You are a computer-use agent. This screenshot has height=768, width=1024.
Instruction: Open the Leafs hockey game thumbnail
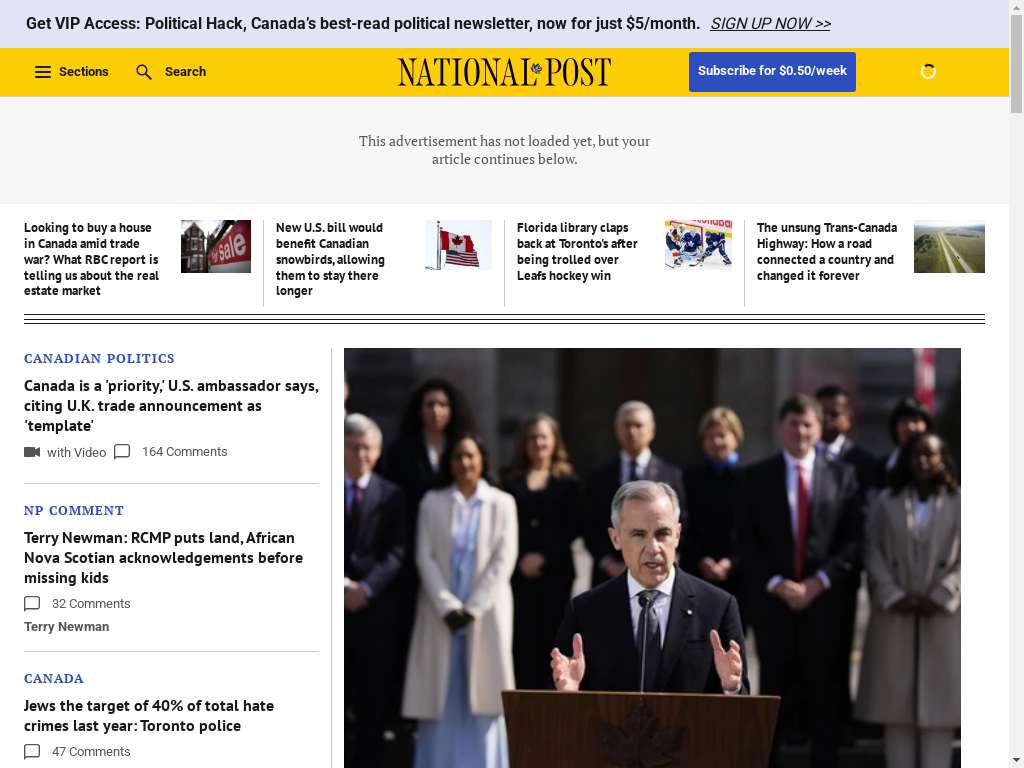click(698, 245)
